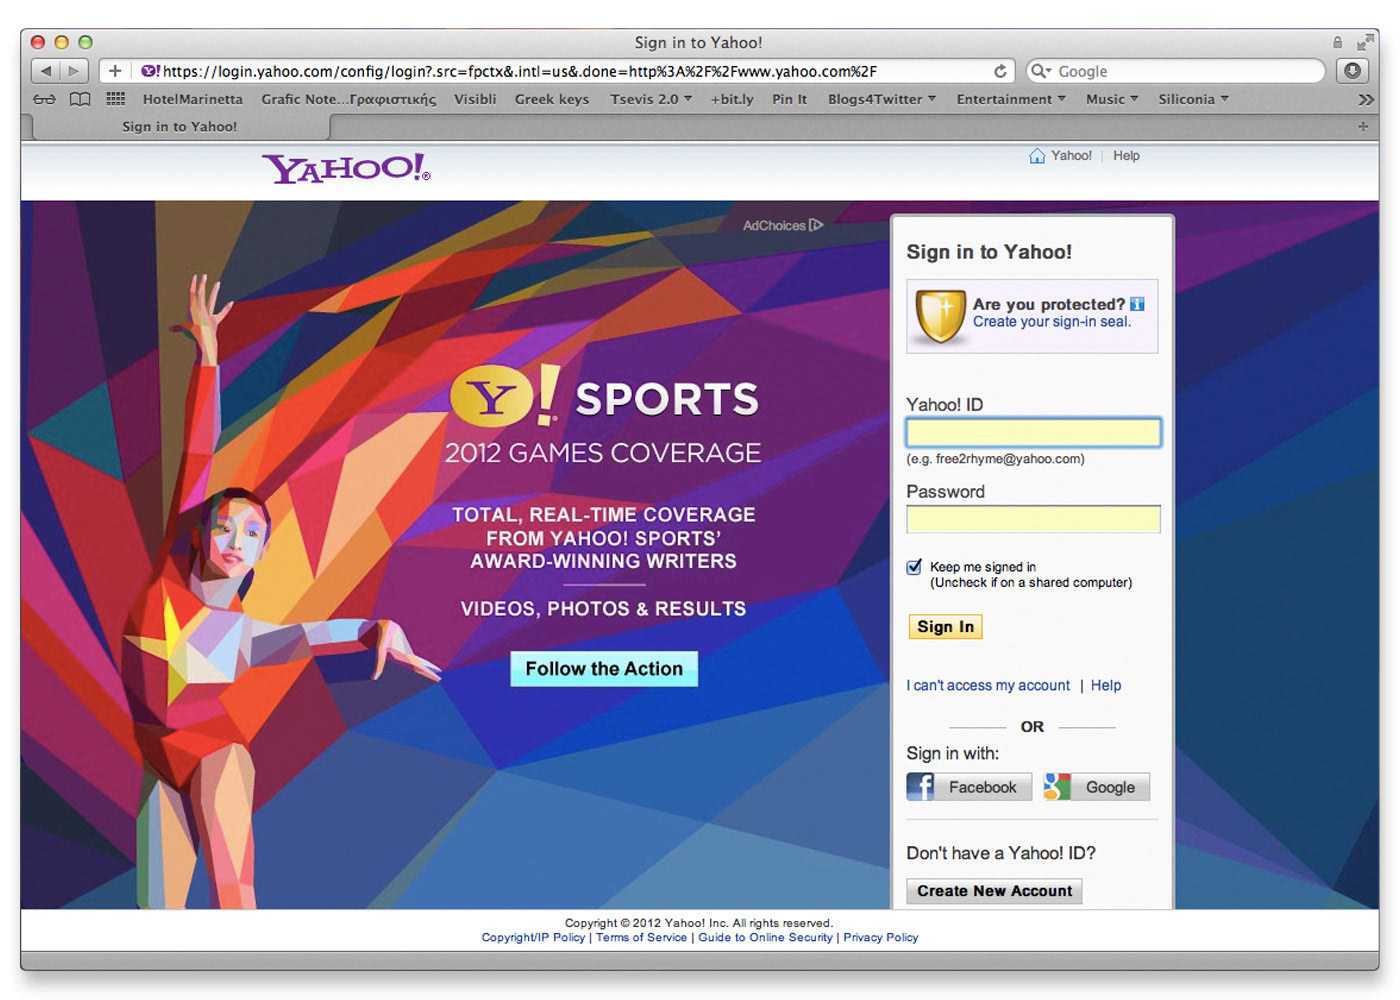Open the Tsevis 2.0 dropdown
The height and width of the screenshot is (1000, 1400).
pos(650,99)
